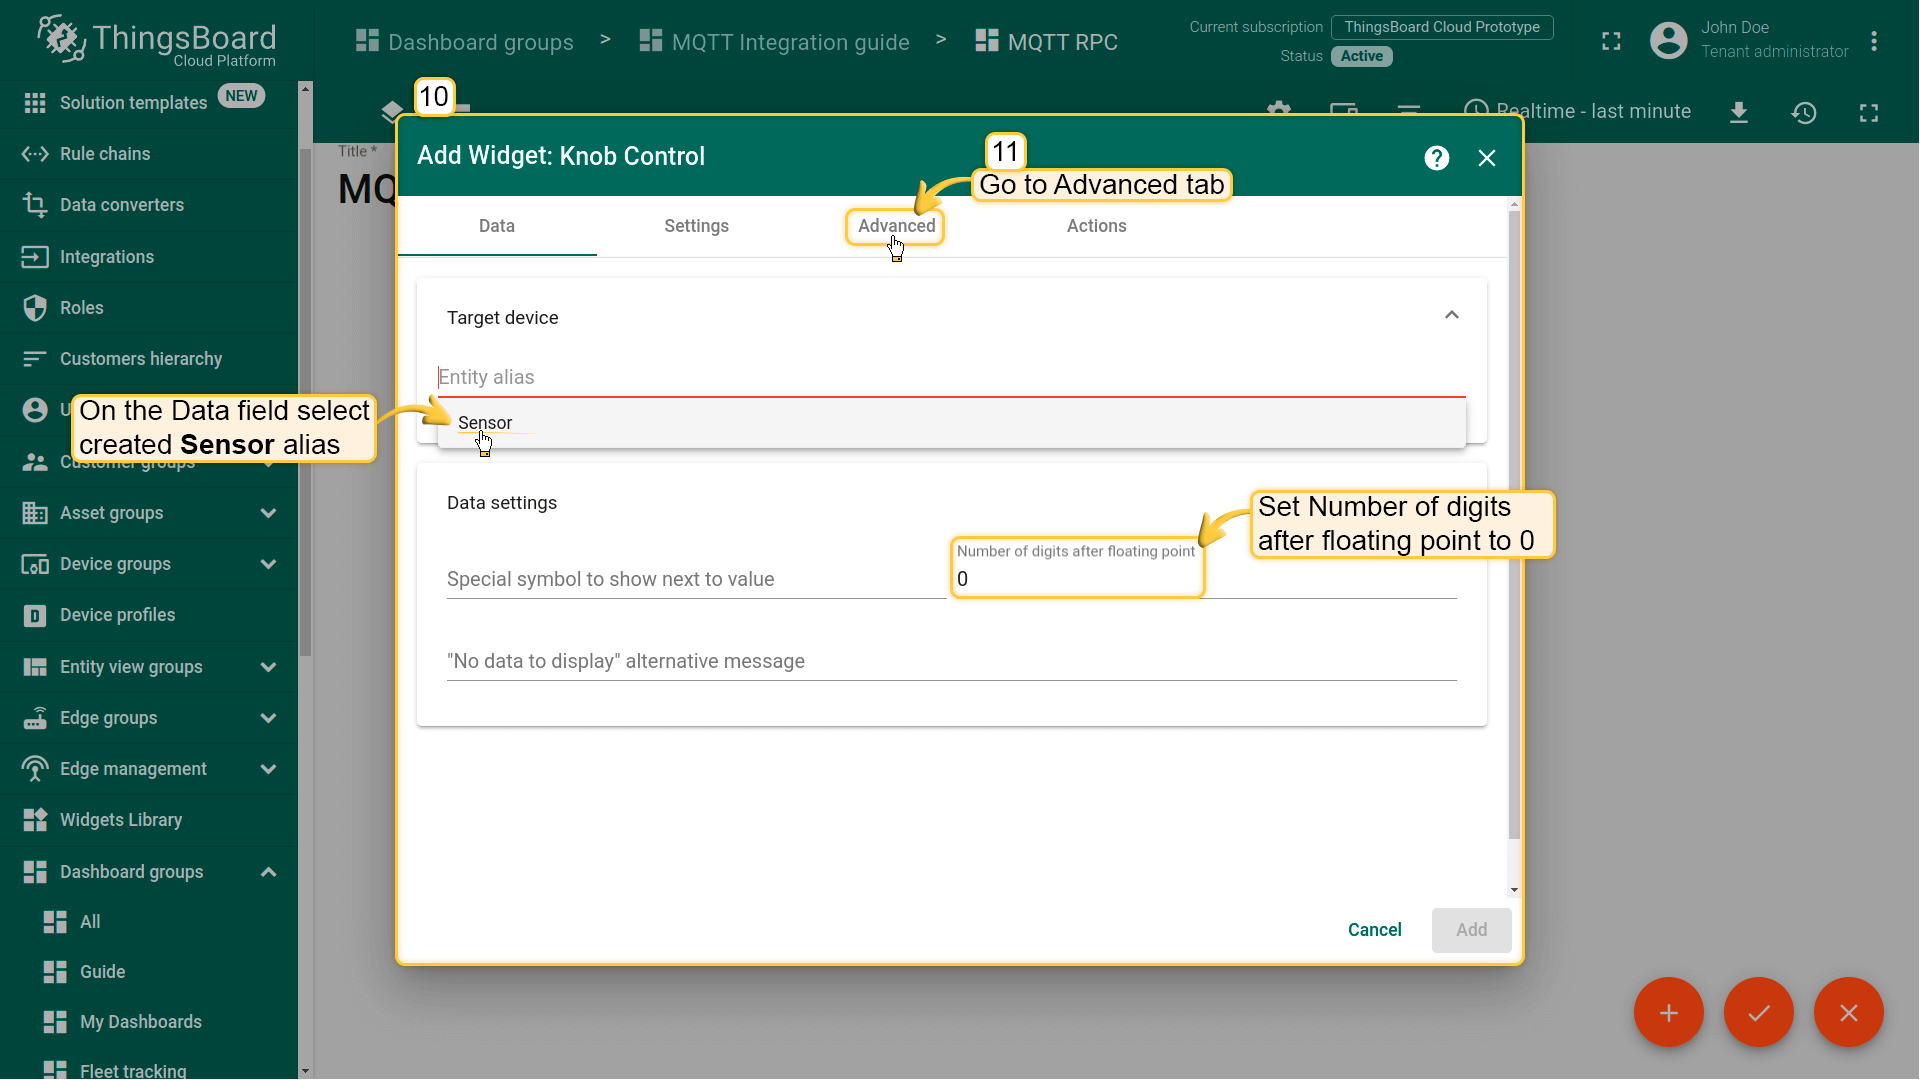Switch to the Settings tab
Viewport: 1920px width, 1080px height.
[696, 226]
